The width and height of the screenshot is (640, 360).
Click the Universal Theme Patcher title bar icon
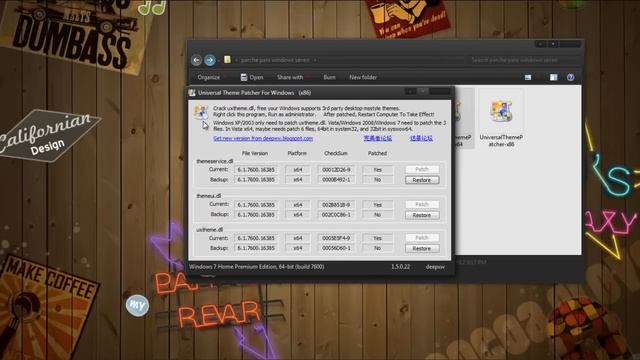tap(192, 93)
